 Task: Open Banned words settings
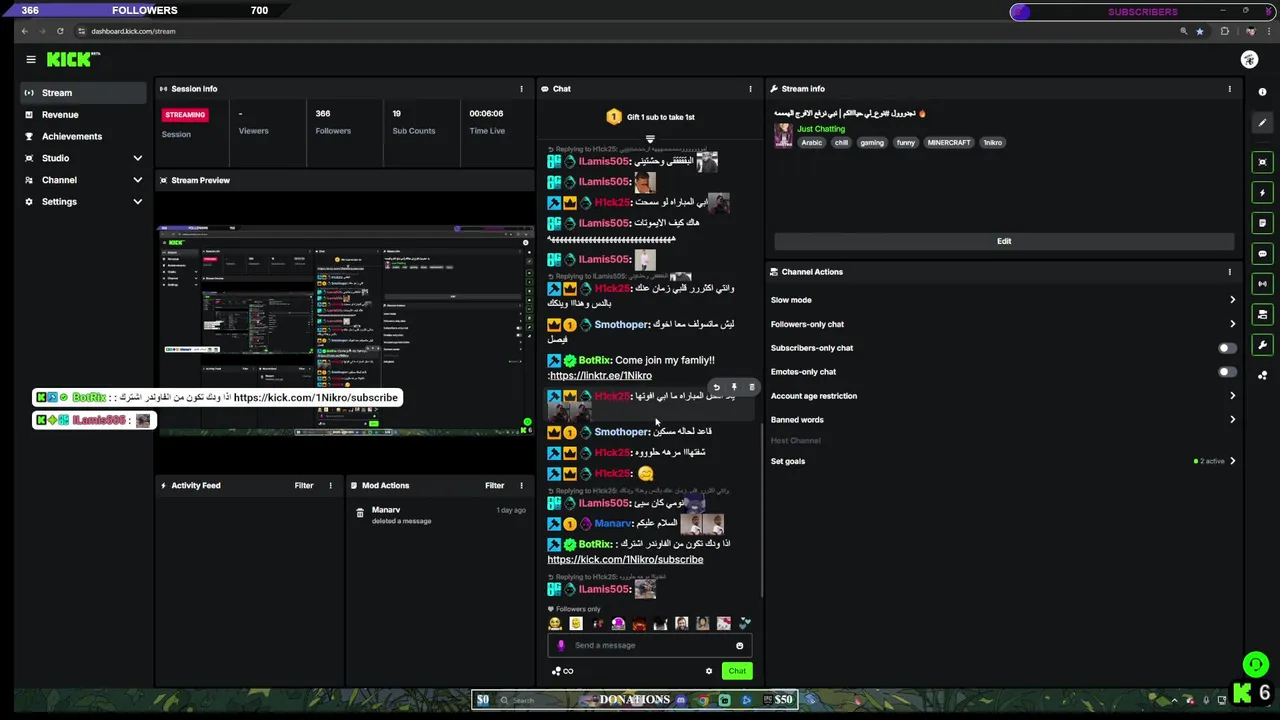[x=1003, y=420]
